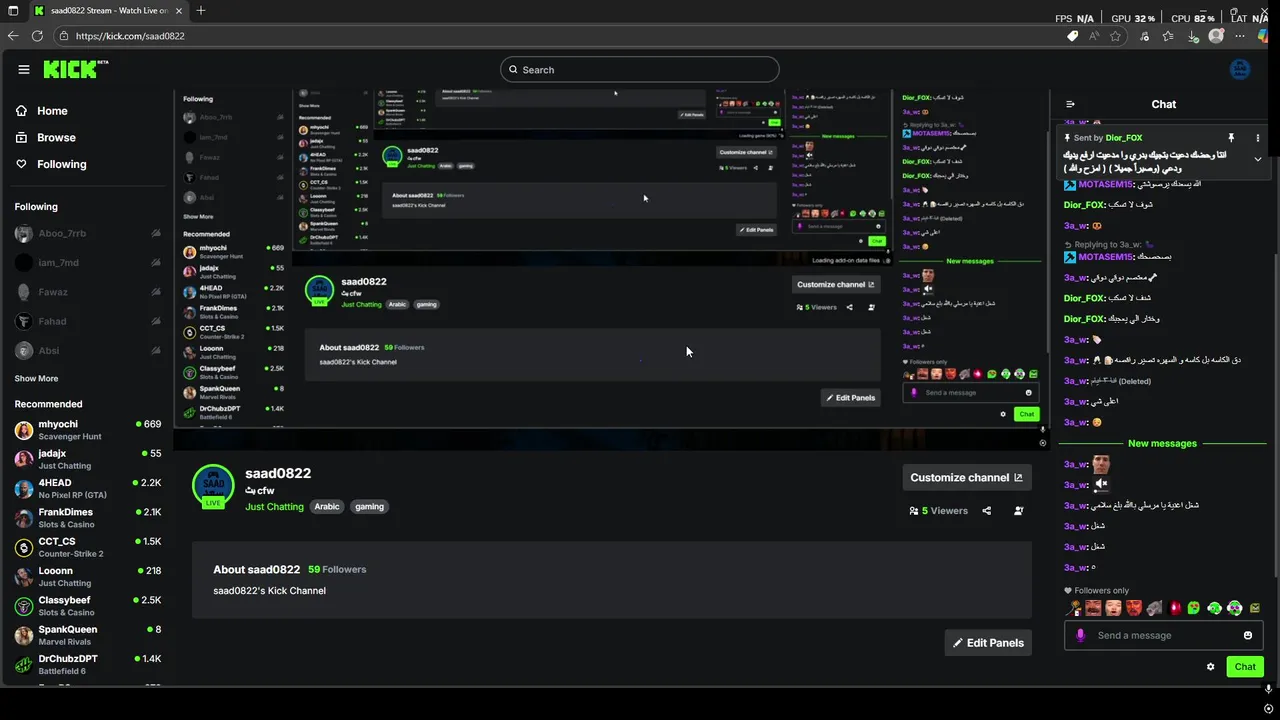Image resolution: width=1280 pixels, height=720 pixels.
Task: Insert the first quick emote in chat
Action: pos(1075,608)
